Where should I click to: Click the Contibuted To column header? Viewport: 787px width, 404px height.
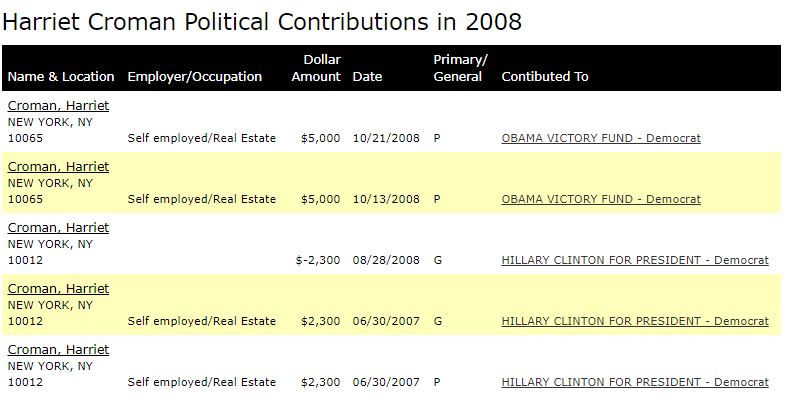click(545, 77)
